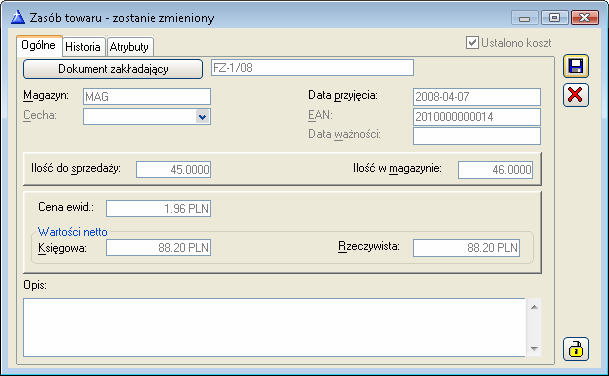Click the blue triangle app icon

coord(17,17)
